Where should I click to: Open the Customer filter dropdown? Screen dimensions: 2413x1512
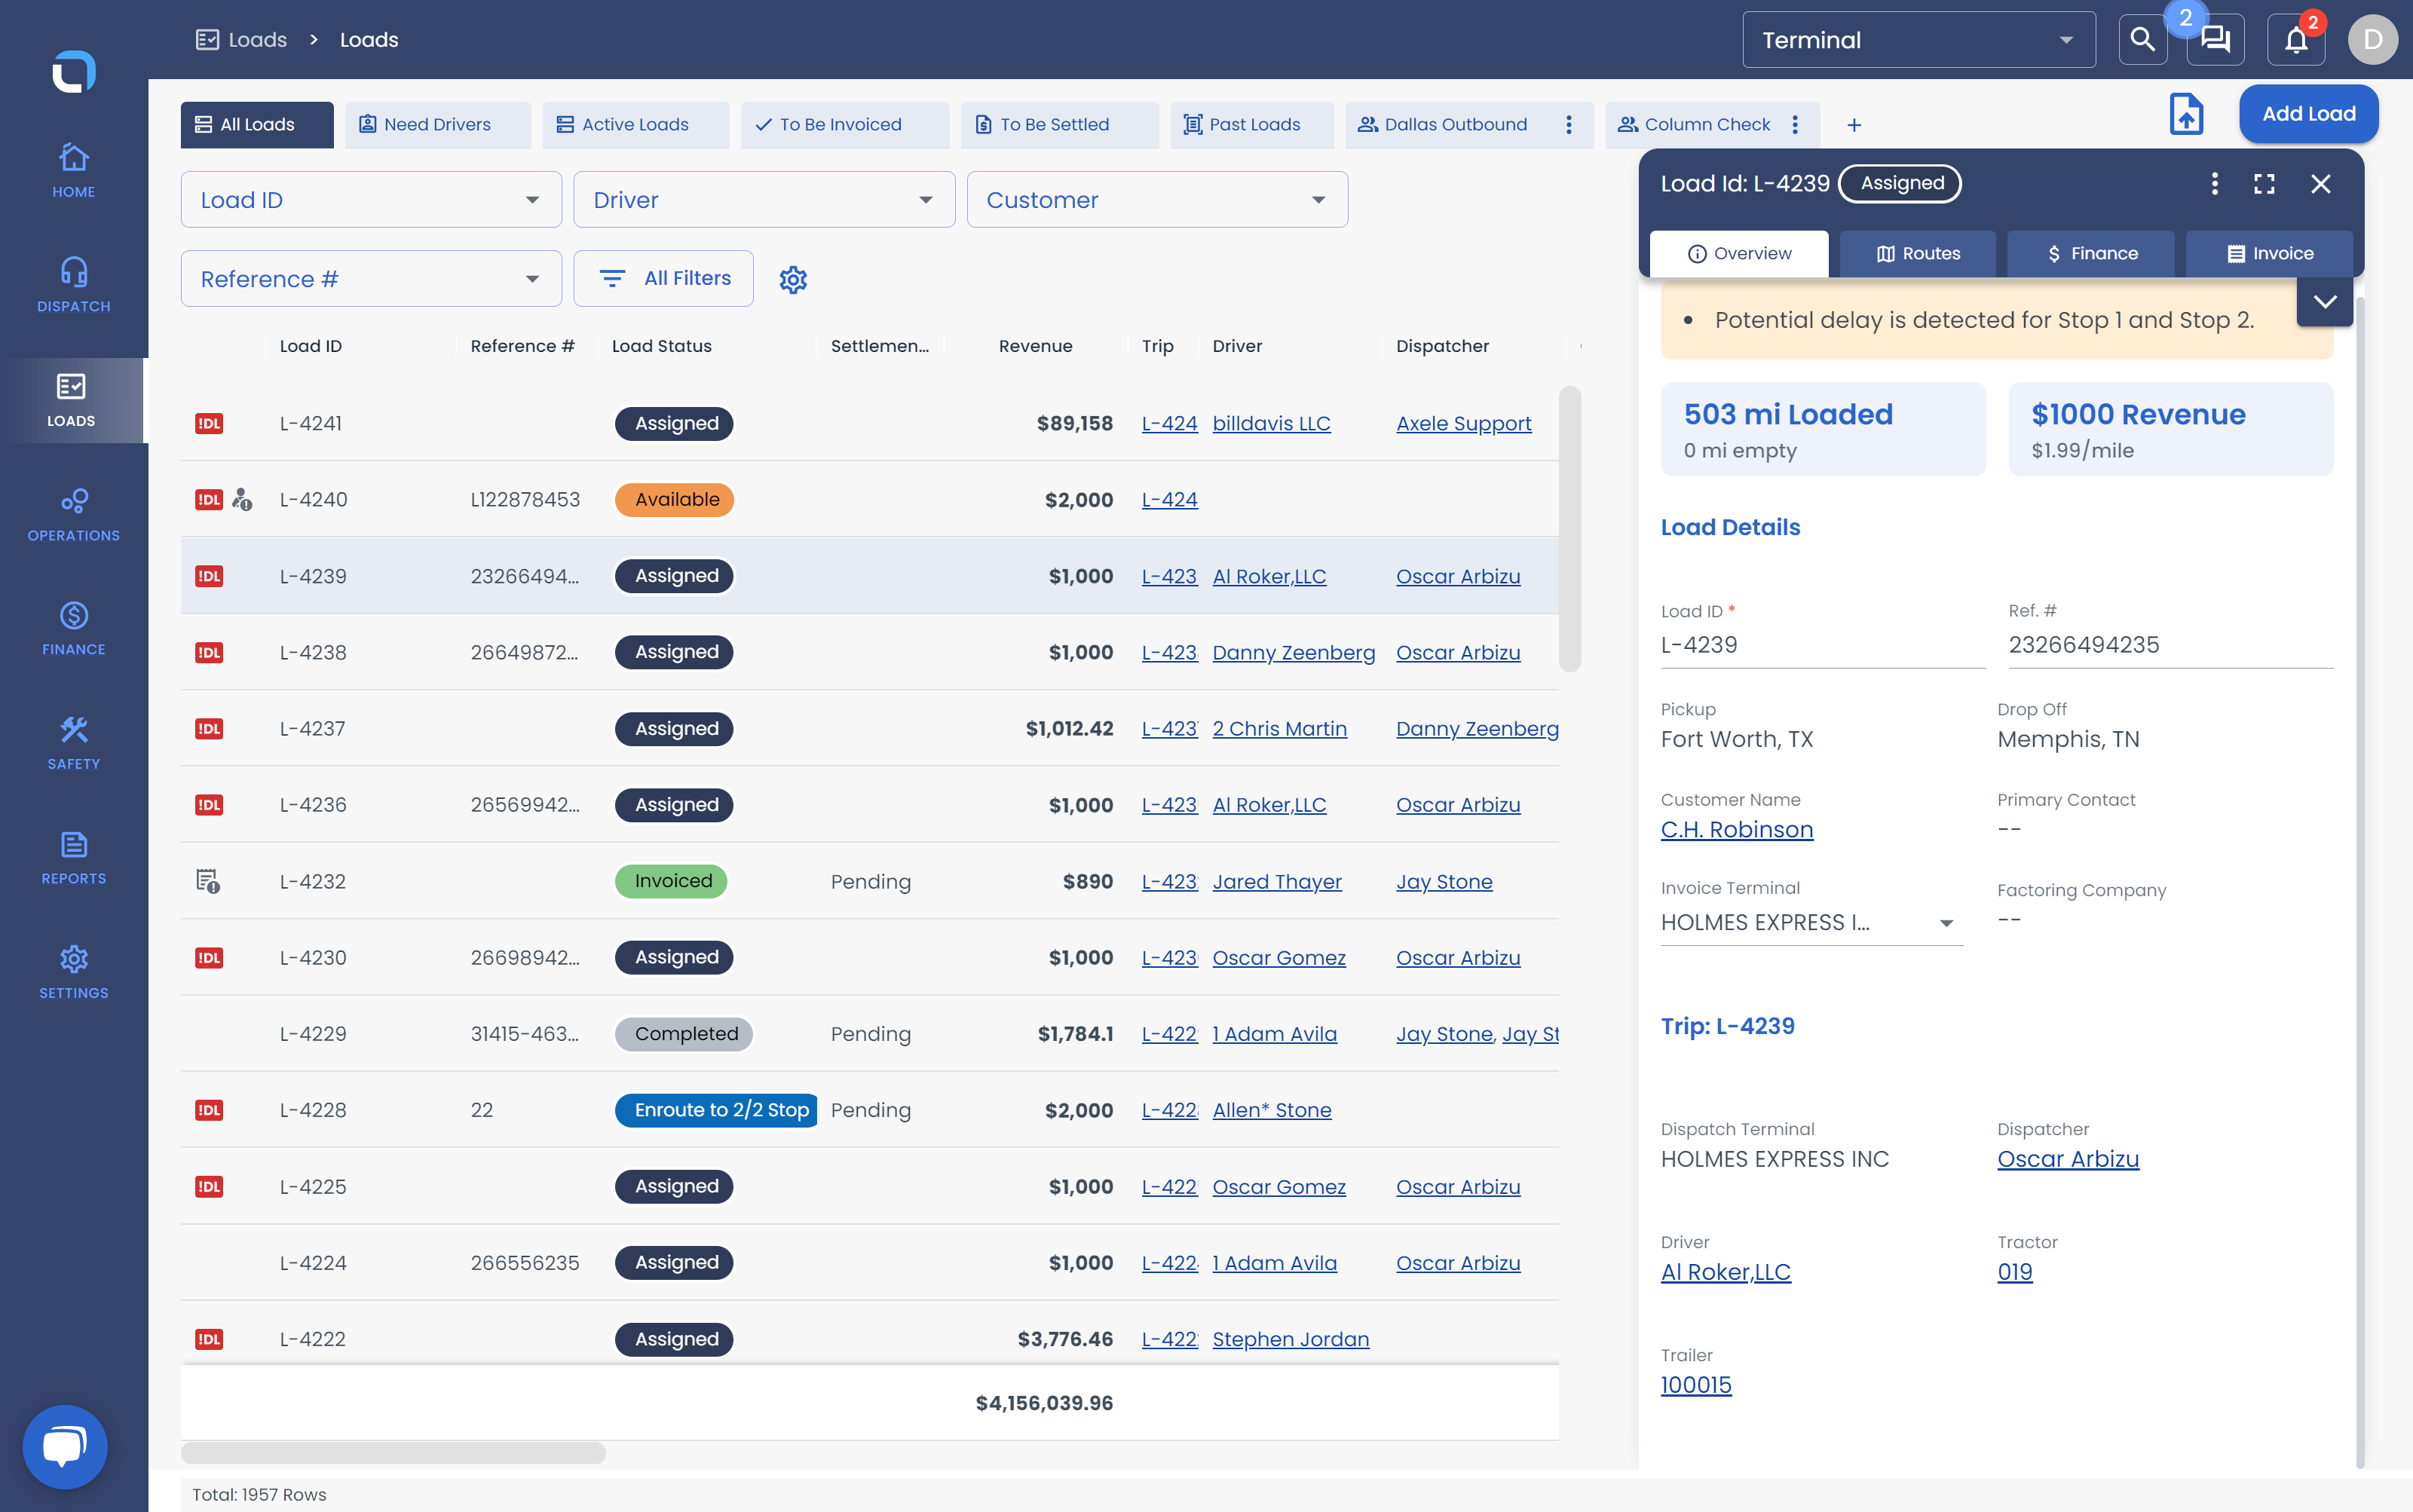click(x=1157, y=200)
